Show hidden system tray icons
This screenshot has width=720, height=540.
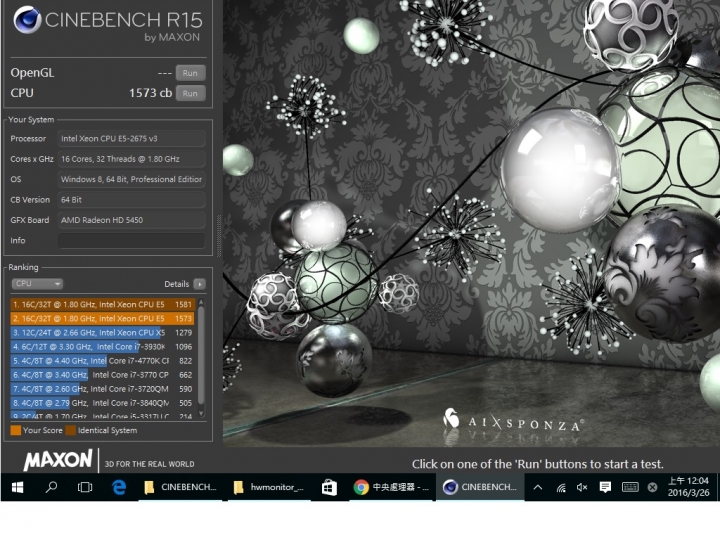(538, 487)
